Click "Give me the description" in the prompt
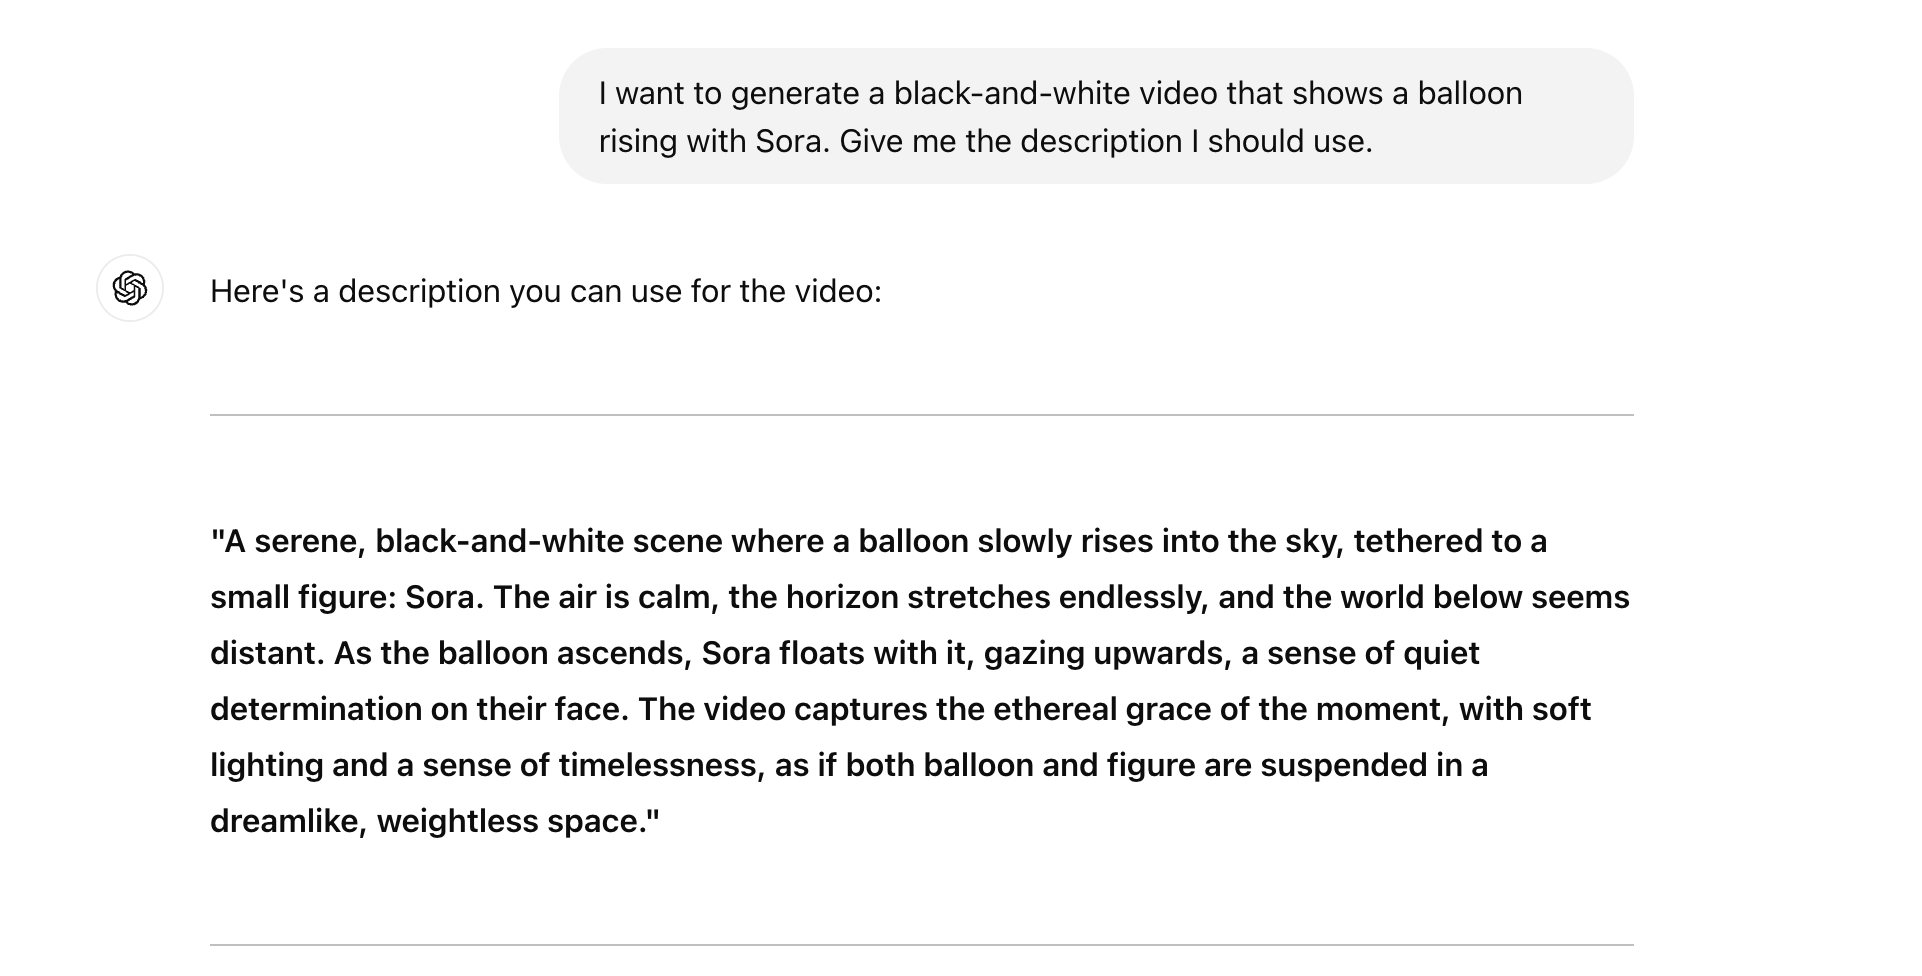This screenshot has height=976, width=1922. (x=1010, y=141)
